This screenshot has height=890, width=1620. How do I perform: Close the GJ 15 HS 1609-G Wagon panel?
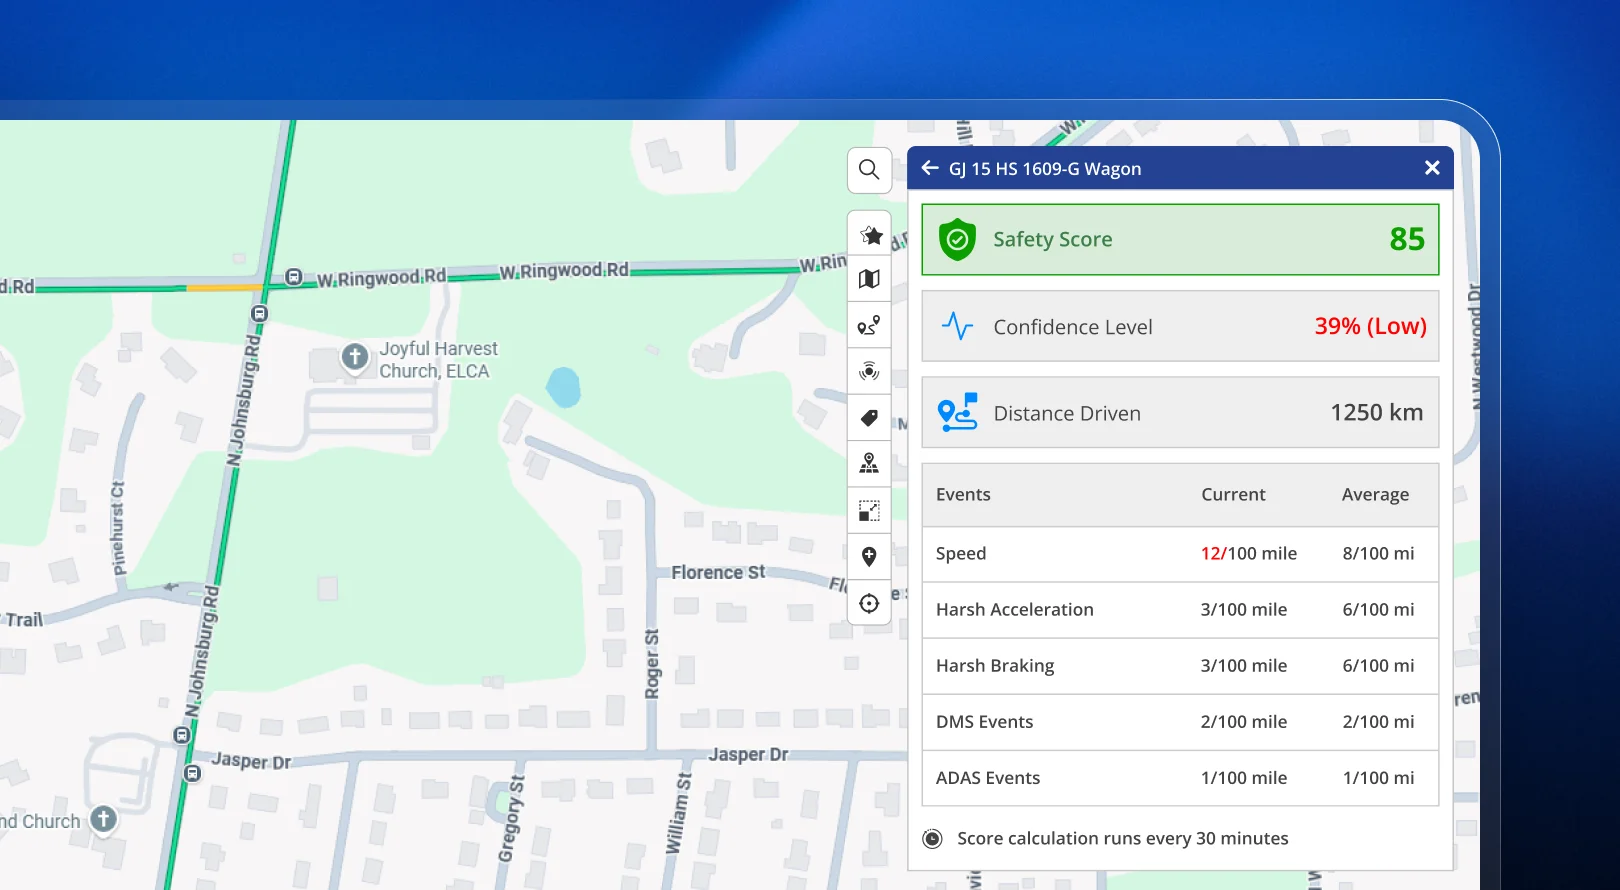[1432, 168]
